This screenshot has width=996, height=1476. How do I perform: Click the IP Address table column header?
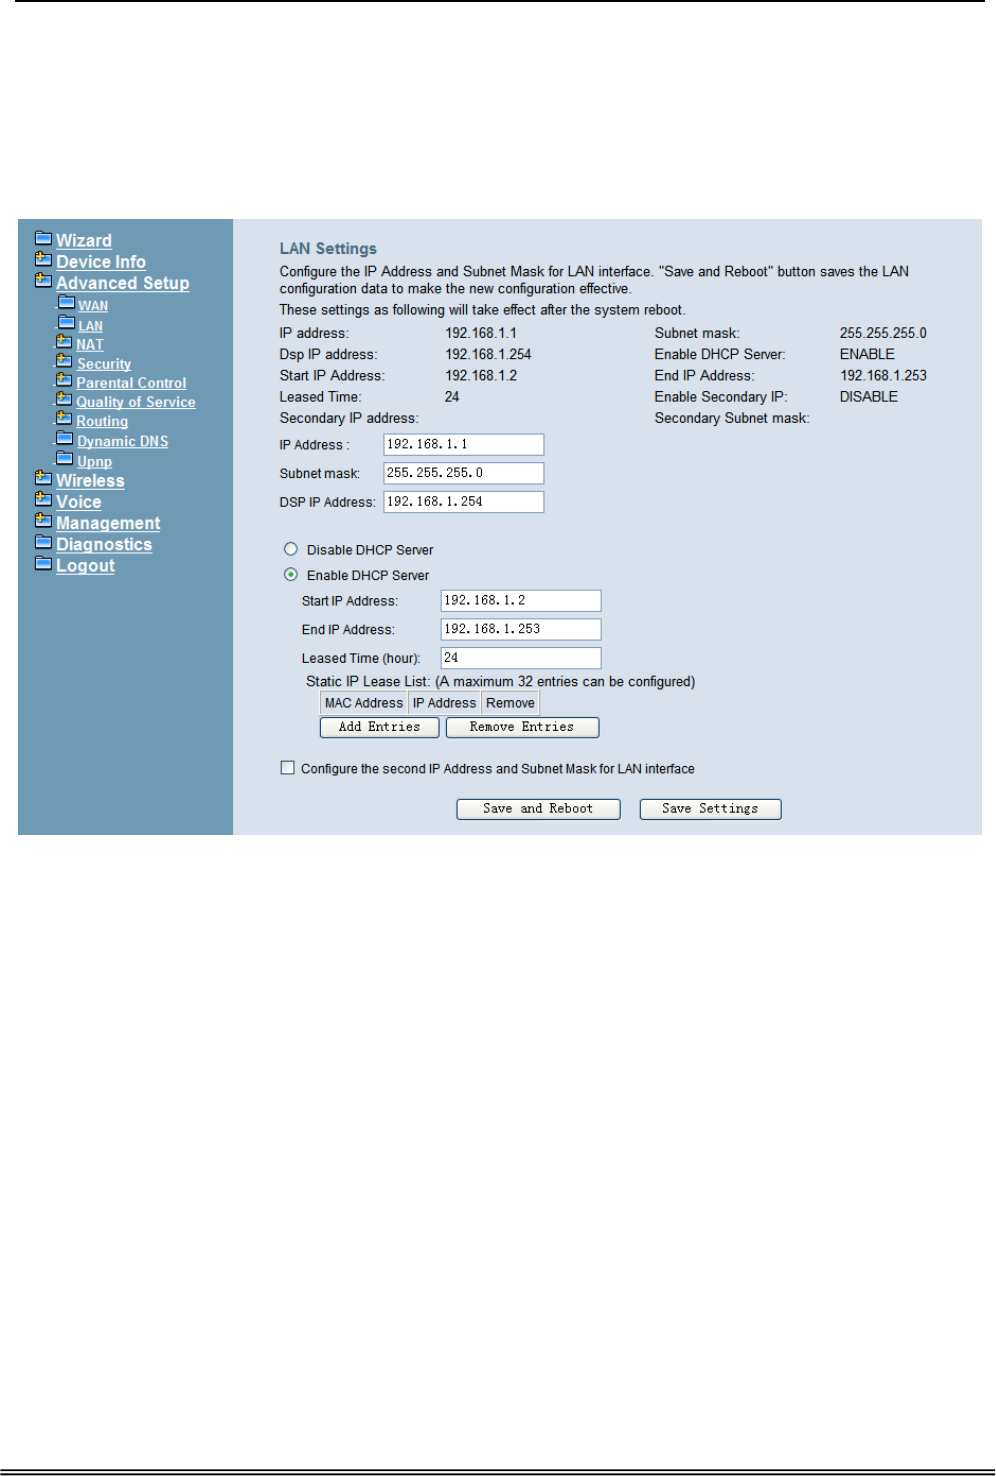(x=444, y=703)
